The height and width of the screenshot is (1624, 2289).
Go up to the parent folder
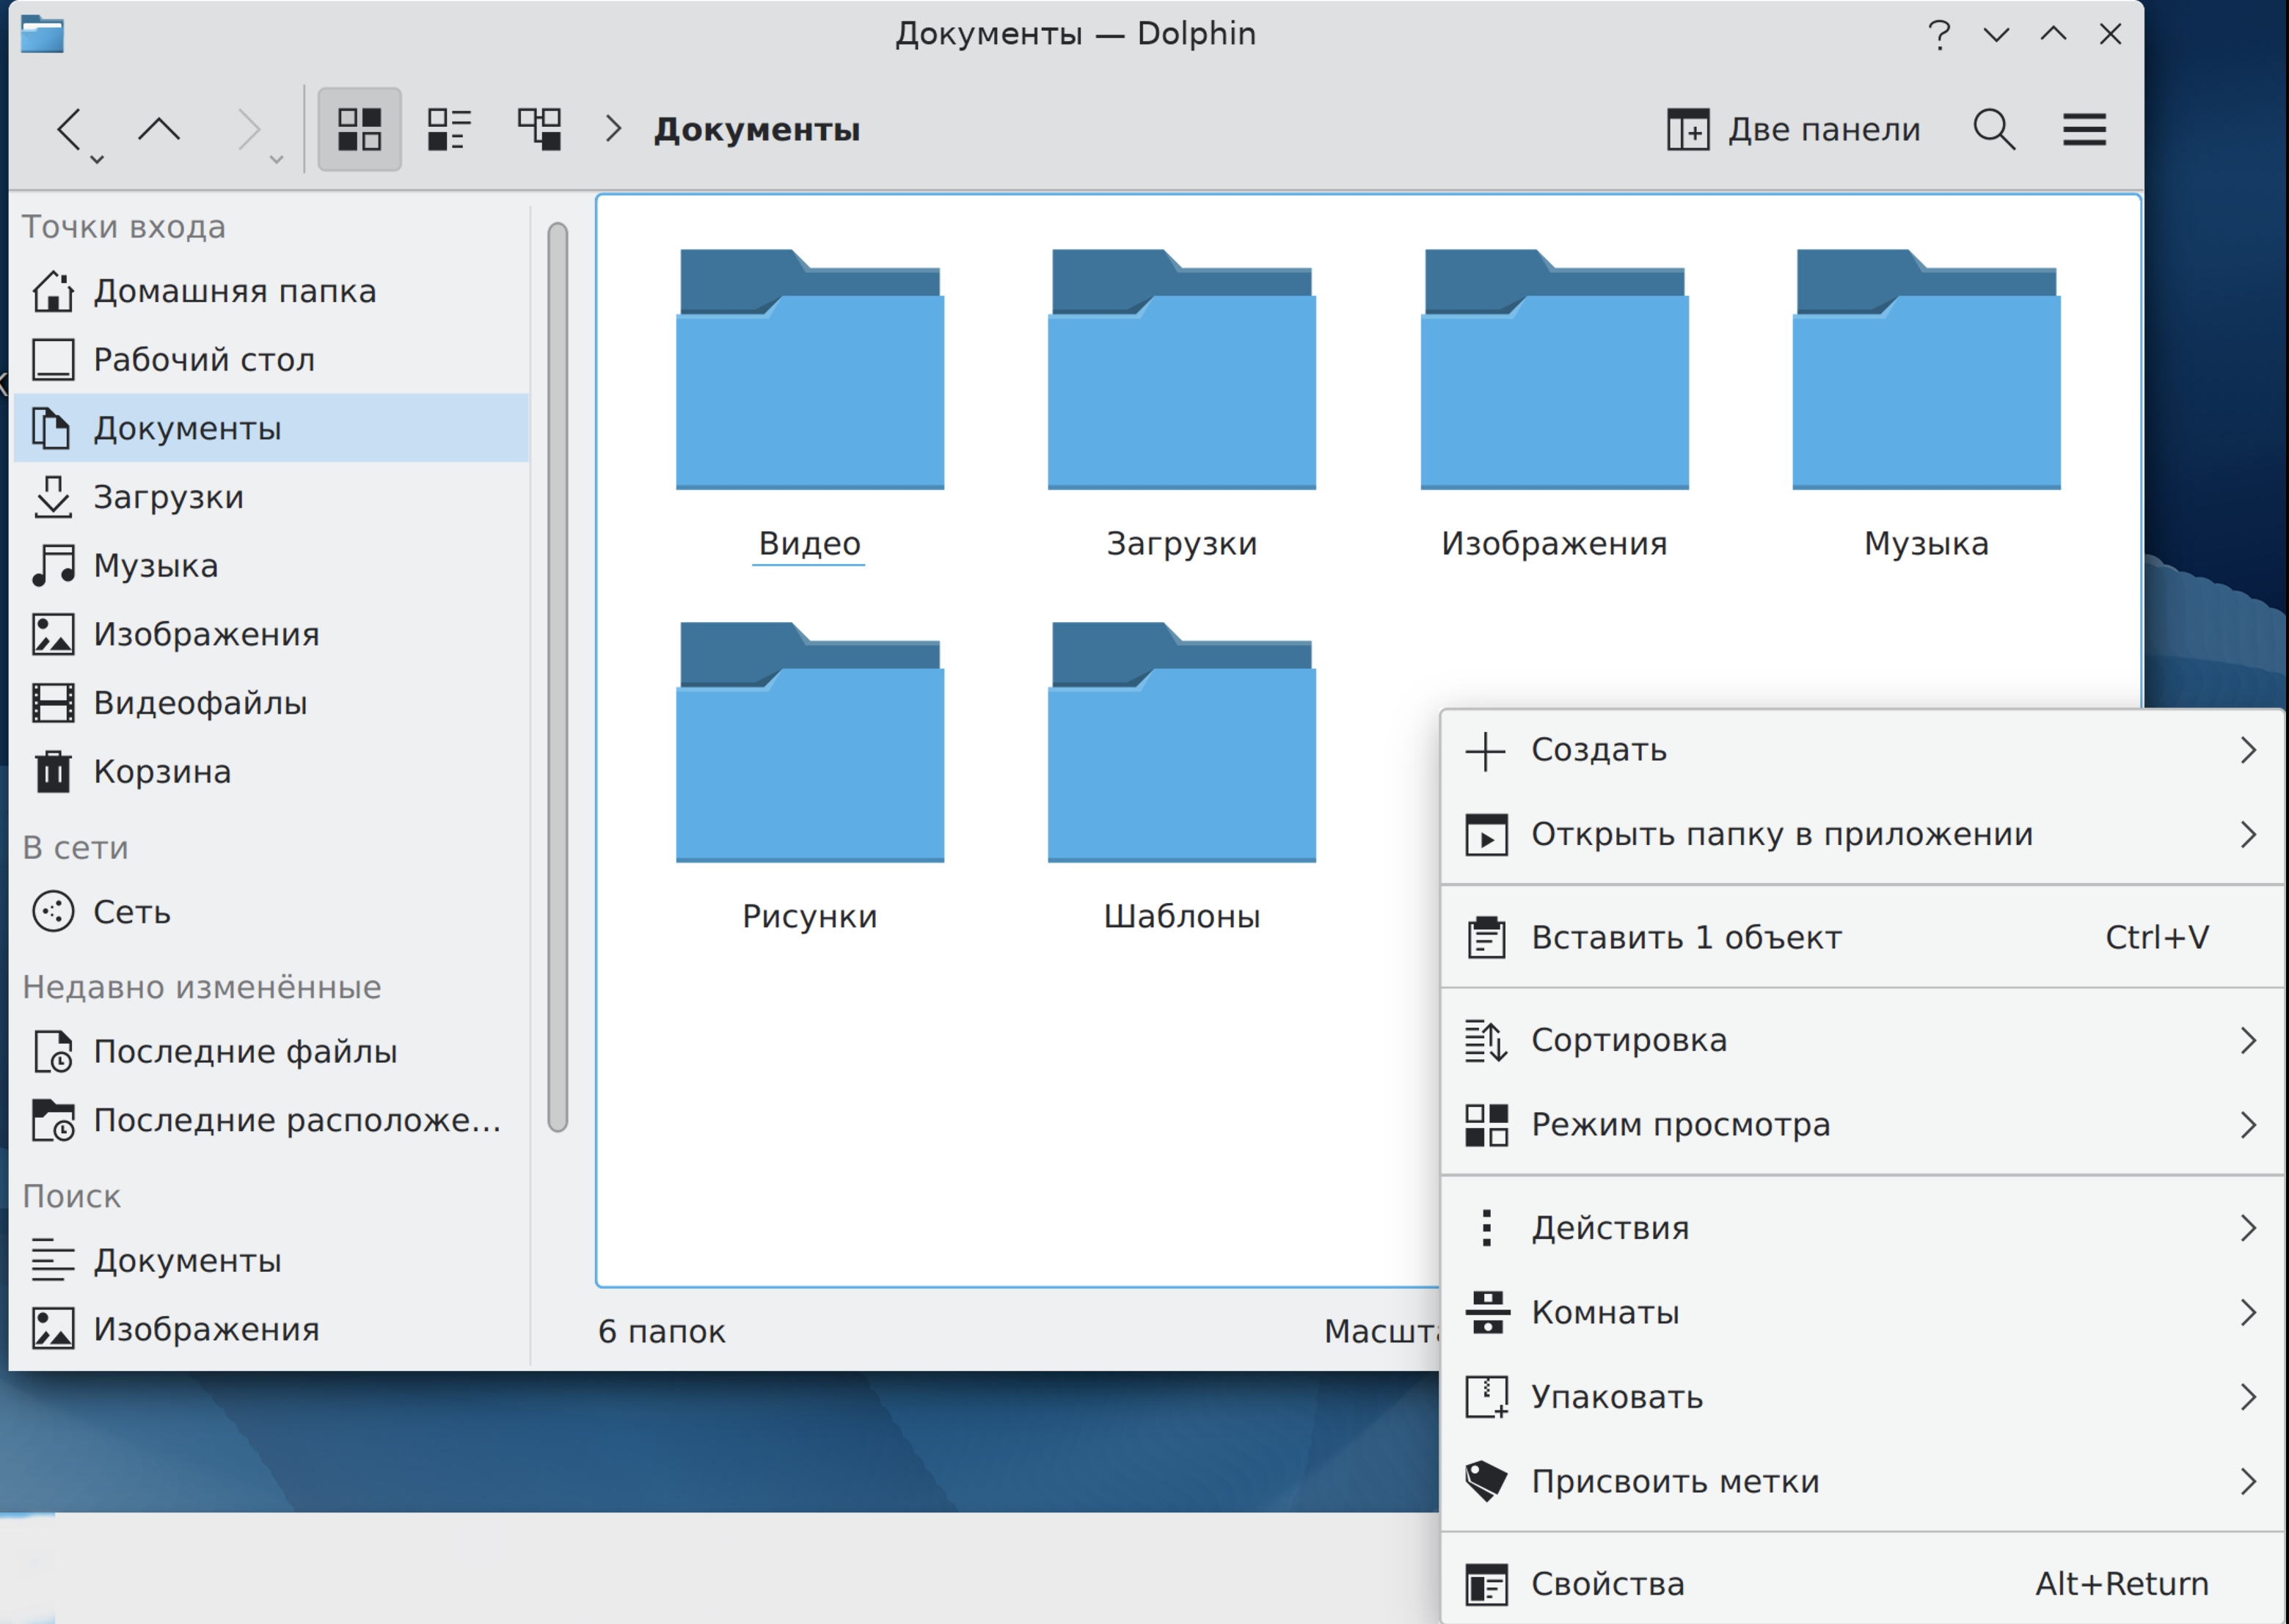[159, 130]
